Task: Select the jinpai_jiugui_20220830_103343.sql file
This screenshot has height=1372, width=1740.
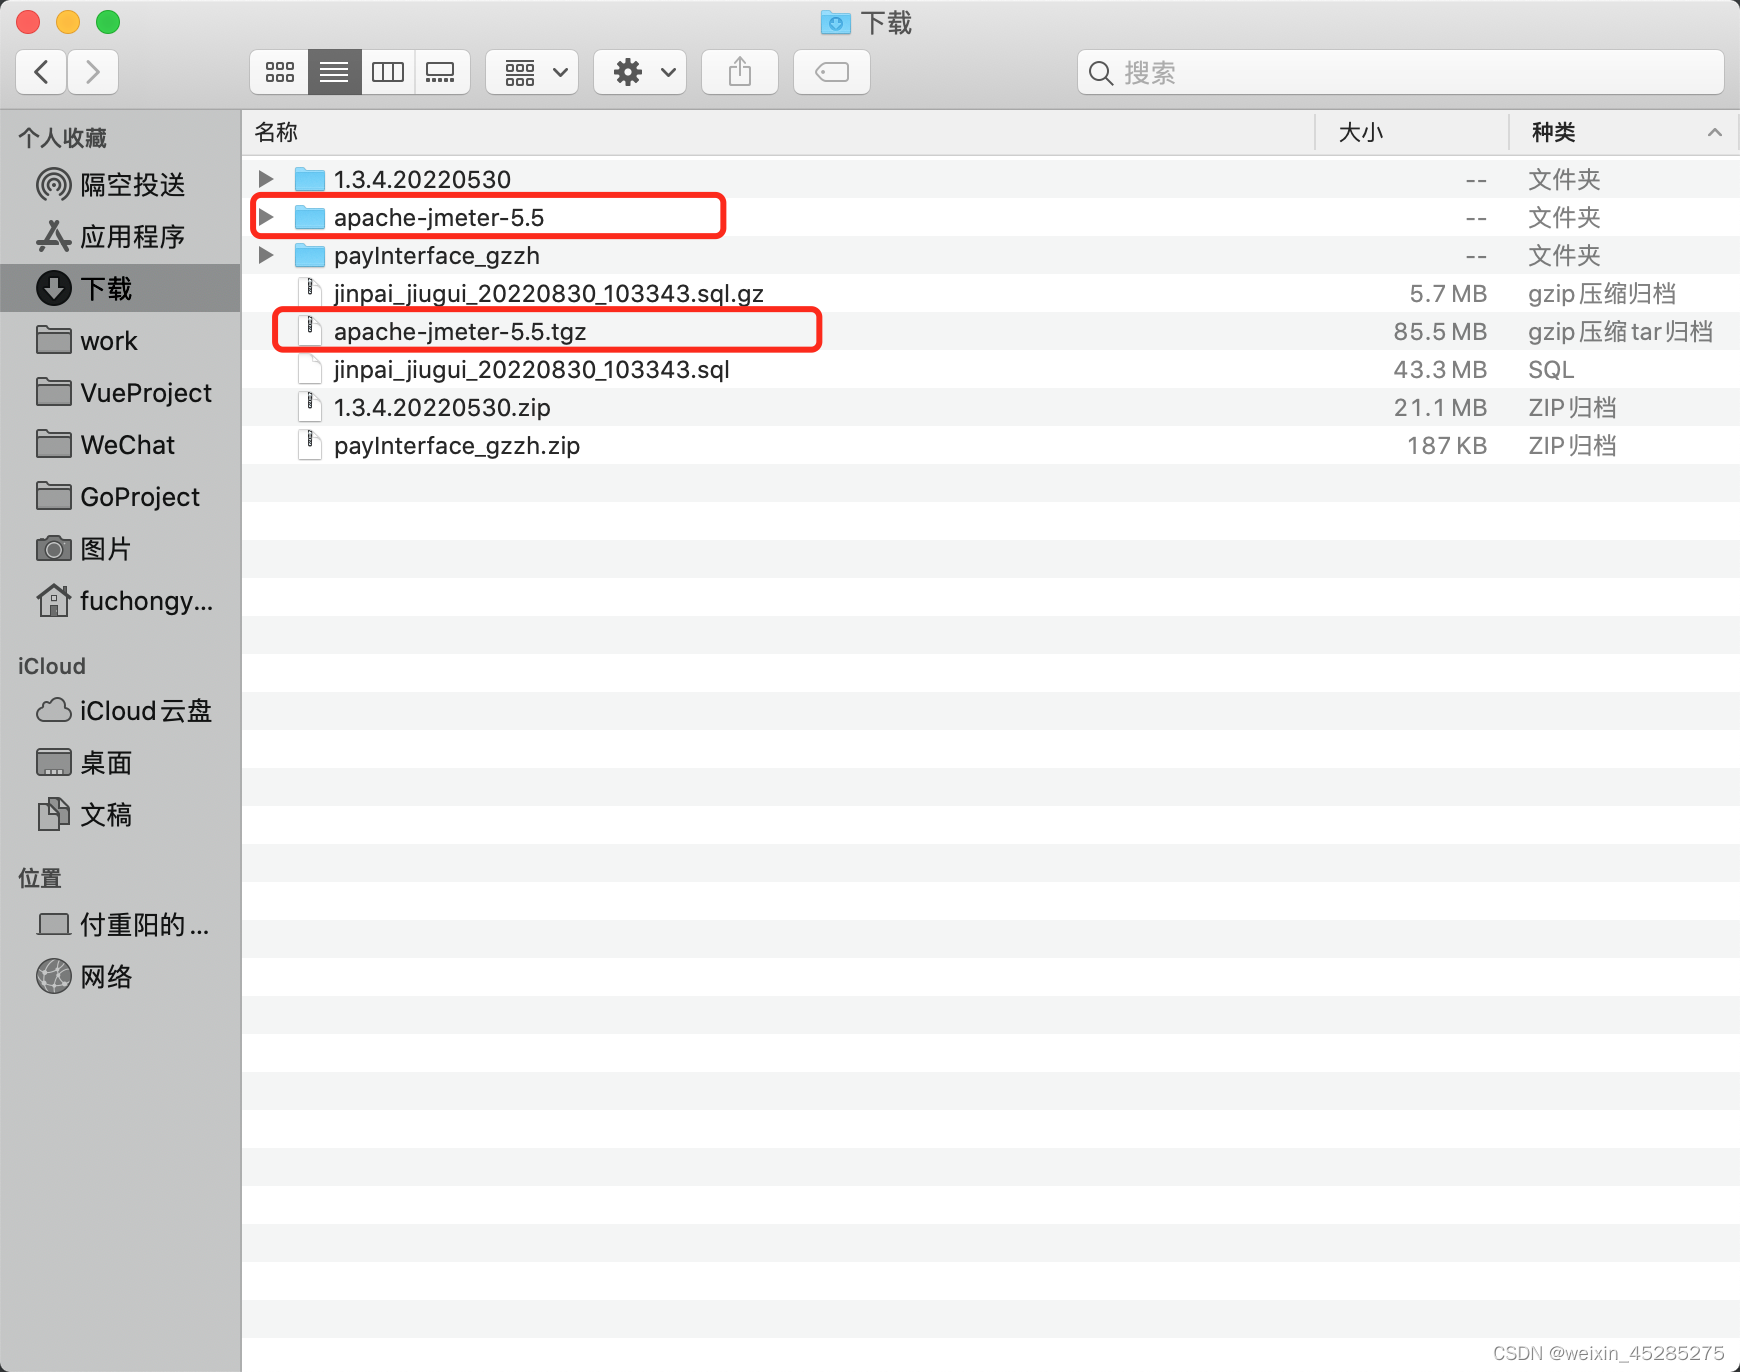Action: (x=990, y=369)
